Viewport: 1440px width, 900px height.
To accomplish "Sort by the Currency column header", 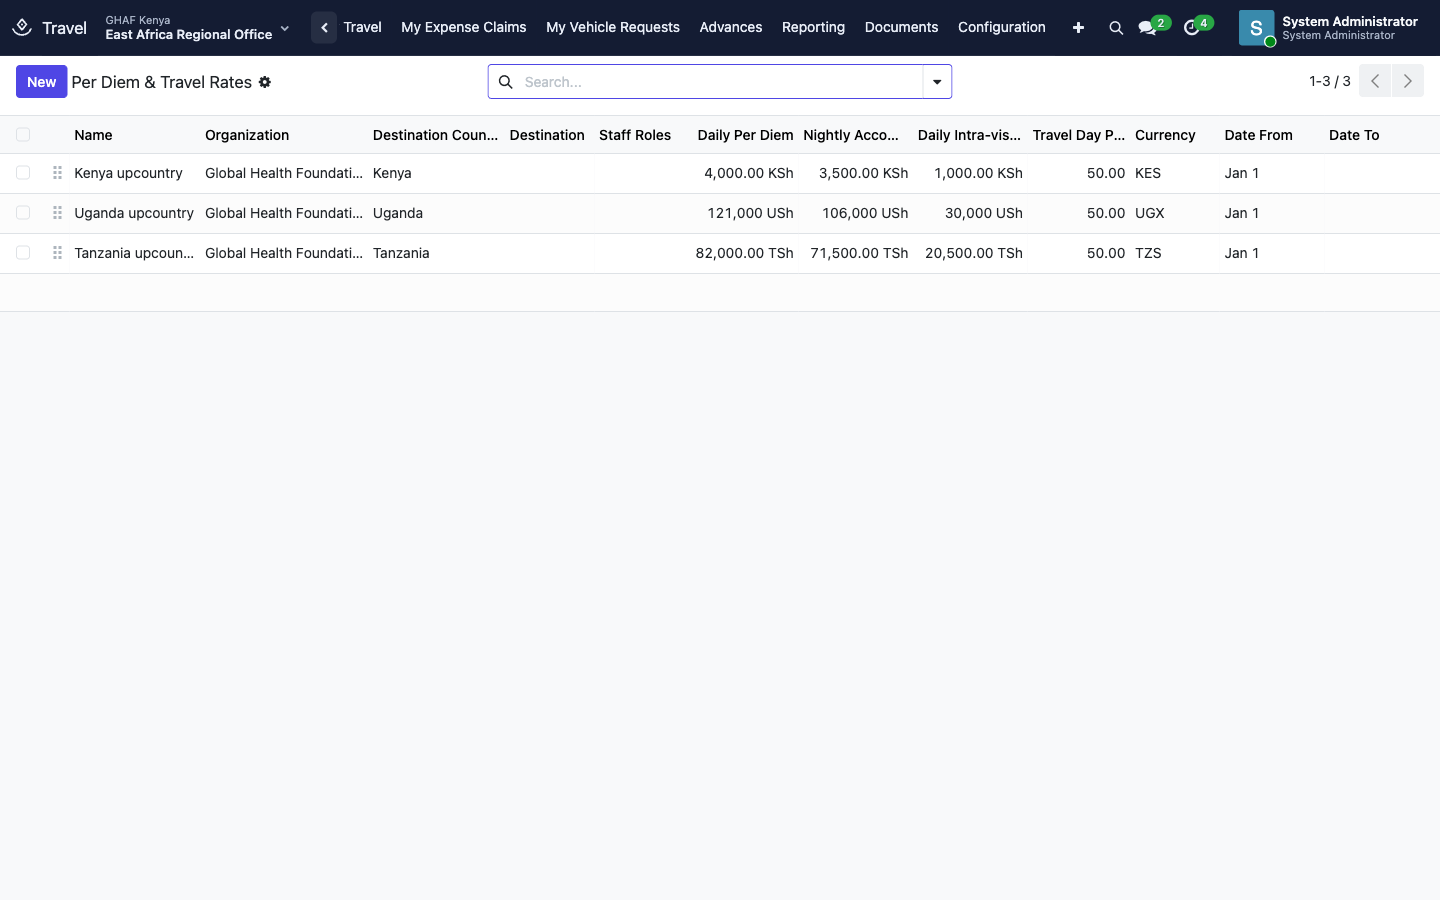I will (1165, 135).
